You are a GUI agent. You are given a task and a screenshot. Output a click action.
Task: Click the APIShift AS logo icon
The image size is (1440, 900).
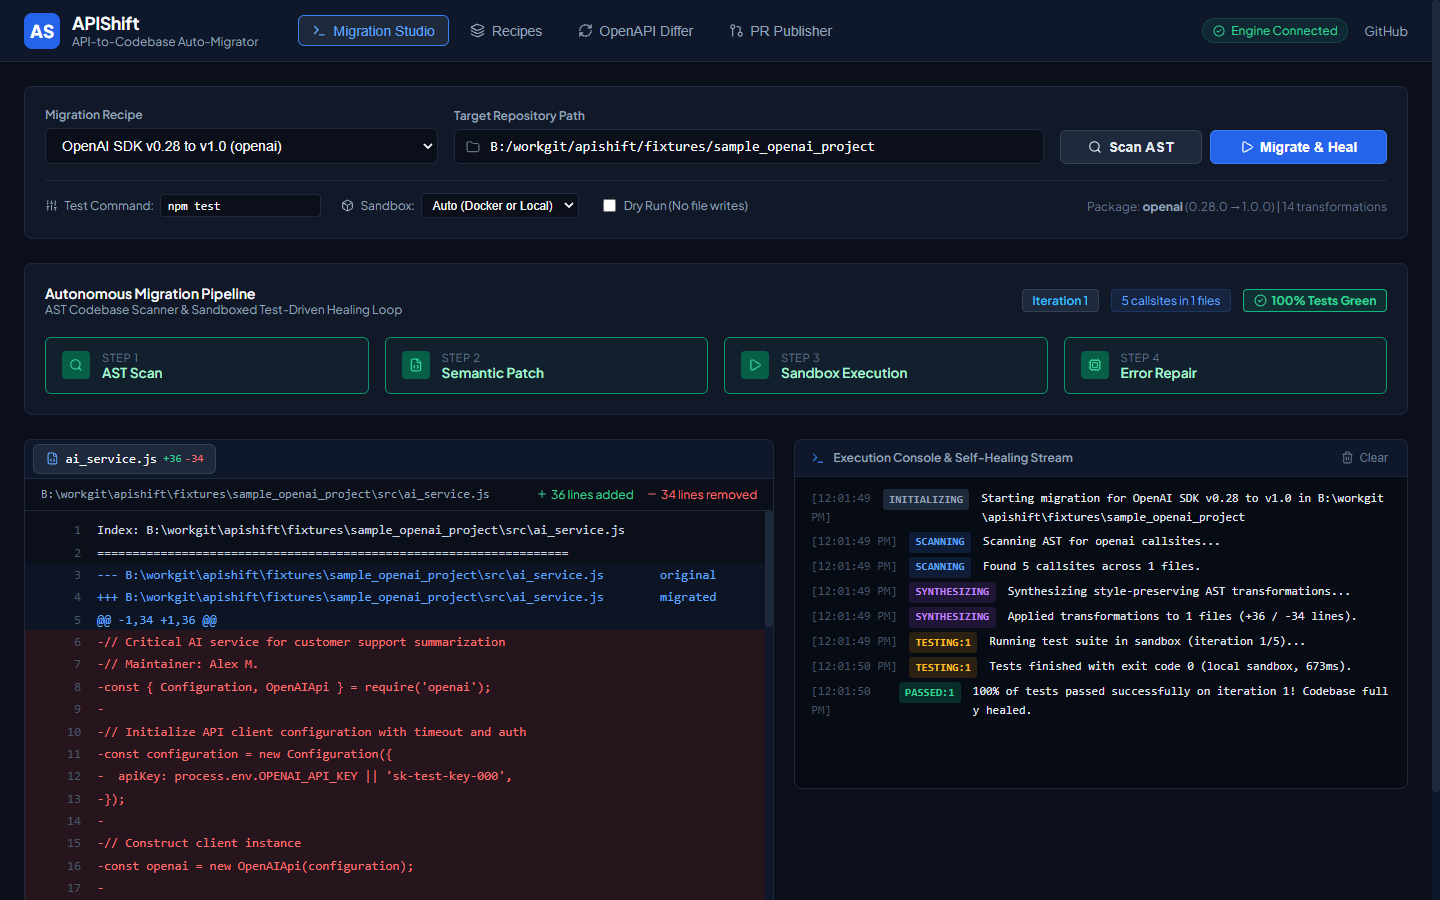coord(42,31)
